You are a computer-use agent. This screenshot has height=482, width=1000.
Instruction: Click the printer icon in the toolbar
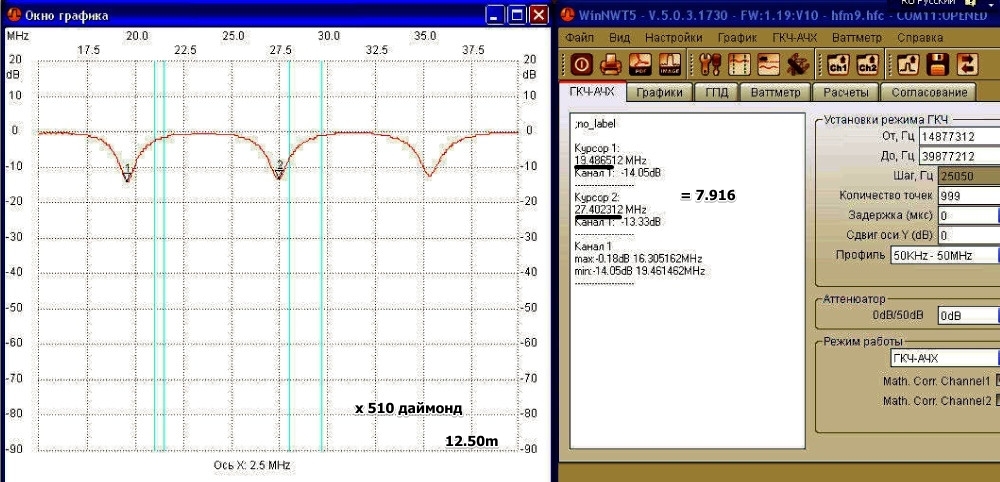pos(610,64)
